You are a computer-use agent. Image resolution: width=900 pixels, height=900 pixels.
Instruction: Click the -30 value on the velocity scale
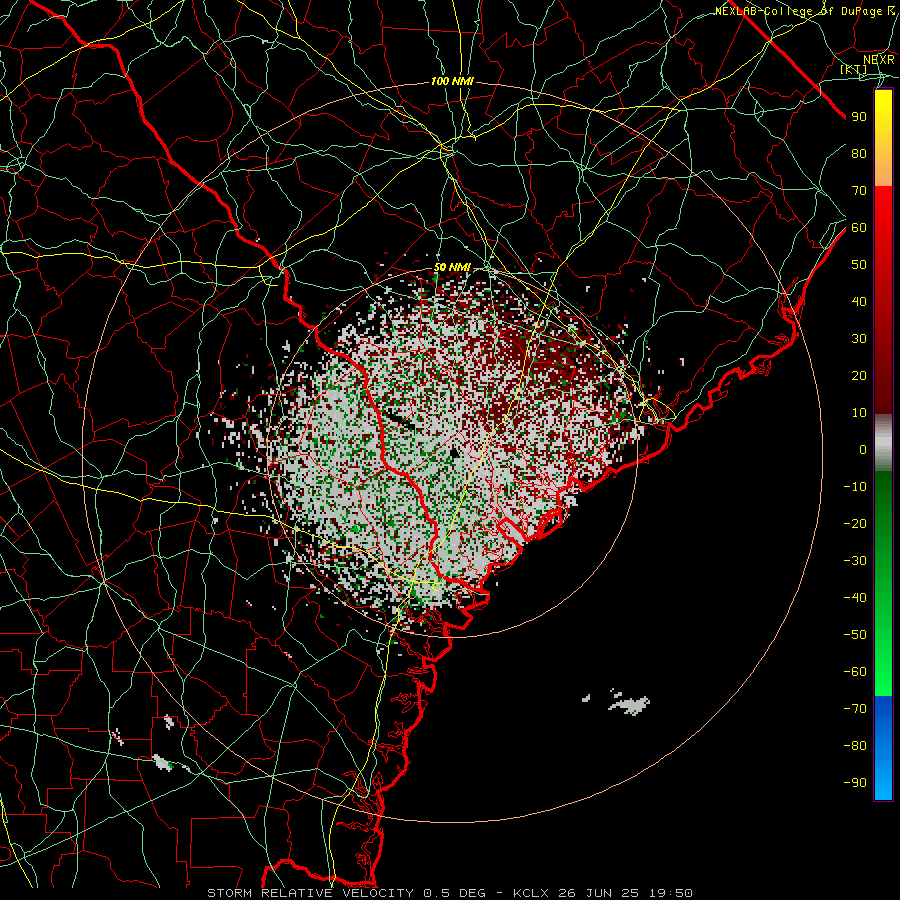(855, 561)
